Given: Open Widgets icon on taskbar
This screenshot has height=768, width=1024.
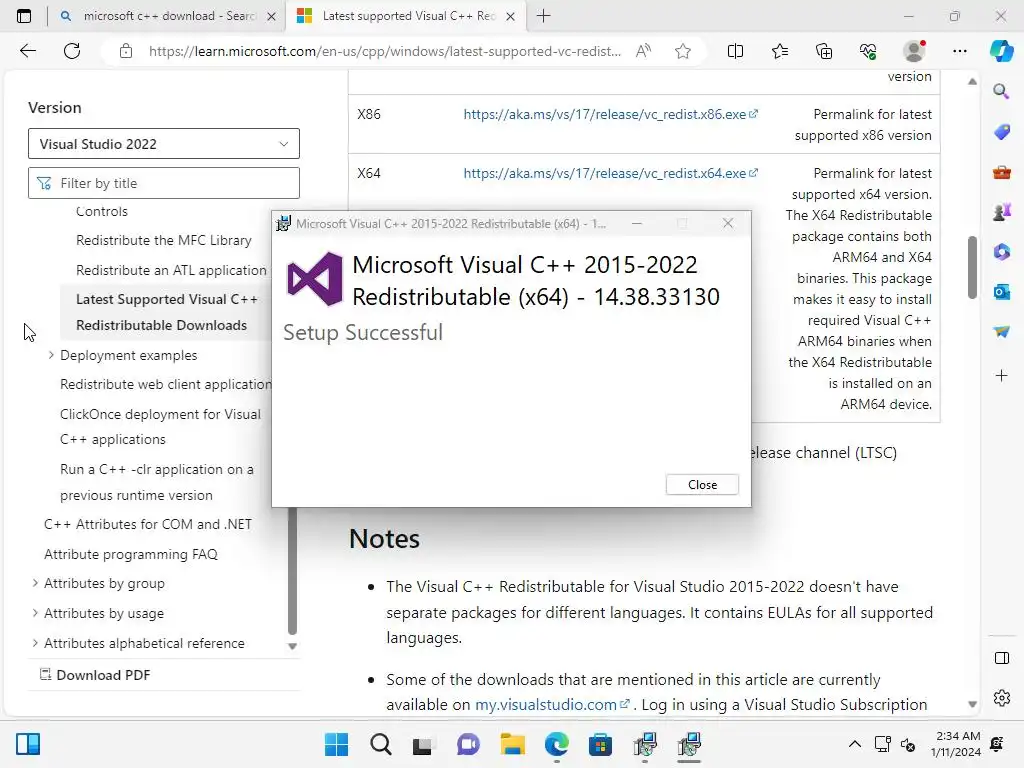Looking at the screenshot, I should coord(28,744).
